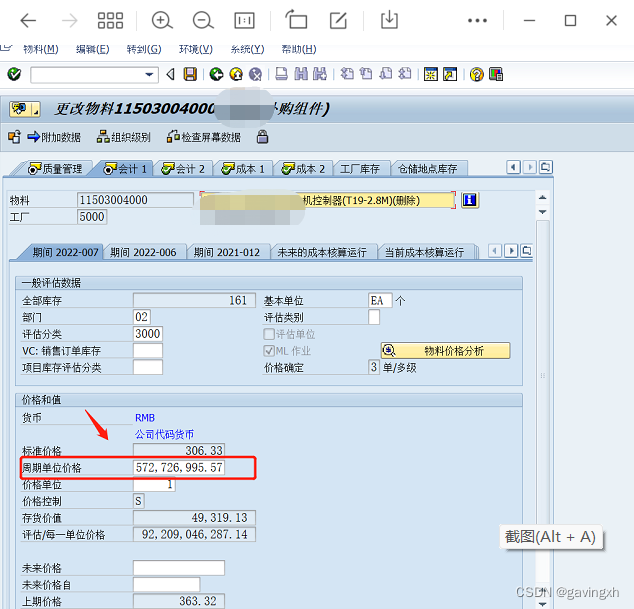The height and width of the screenshot is (609, 634).
Task: Click the yellow Exit icon
Action: [x=236, y=74]
